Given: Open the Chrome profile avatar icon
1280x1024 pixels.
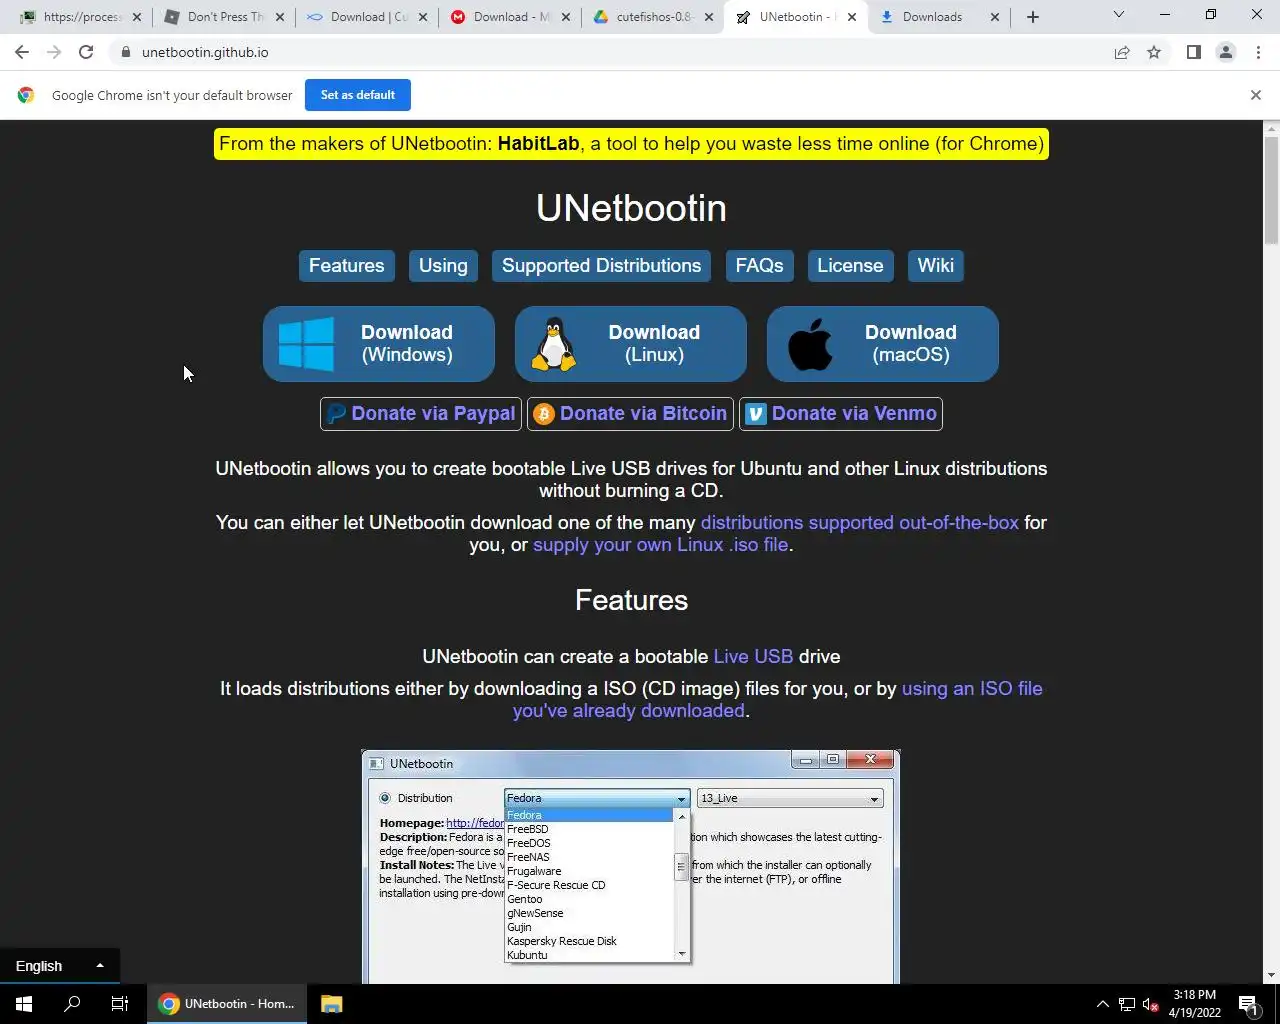Looking at the screenshot, I should coord(1226,52).
